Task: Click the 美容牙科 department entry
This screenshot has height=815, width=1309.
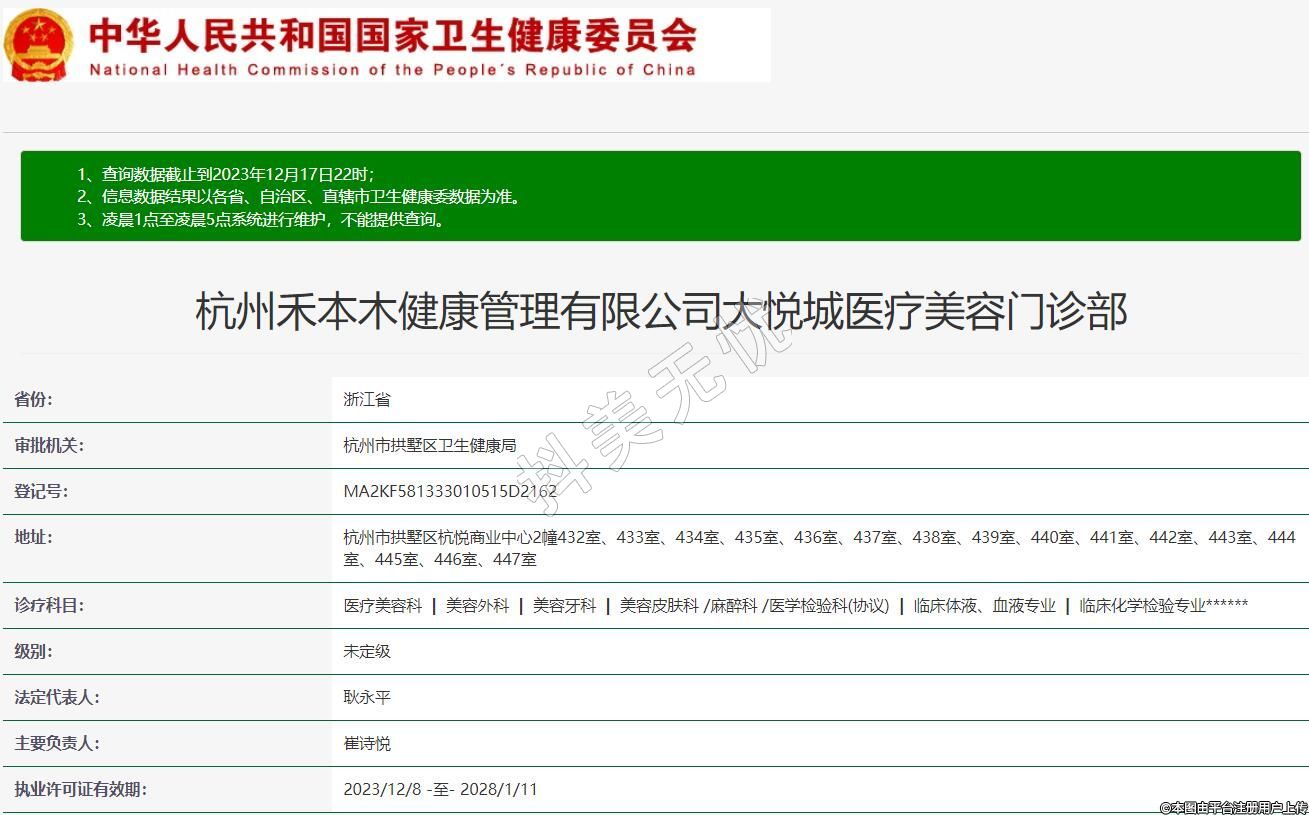Action: pyautogui.click(x=564, y=605)
